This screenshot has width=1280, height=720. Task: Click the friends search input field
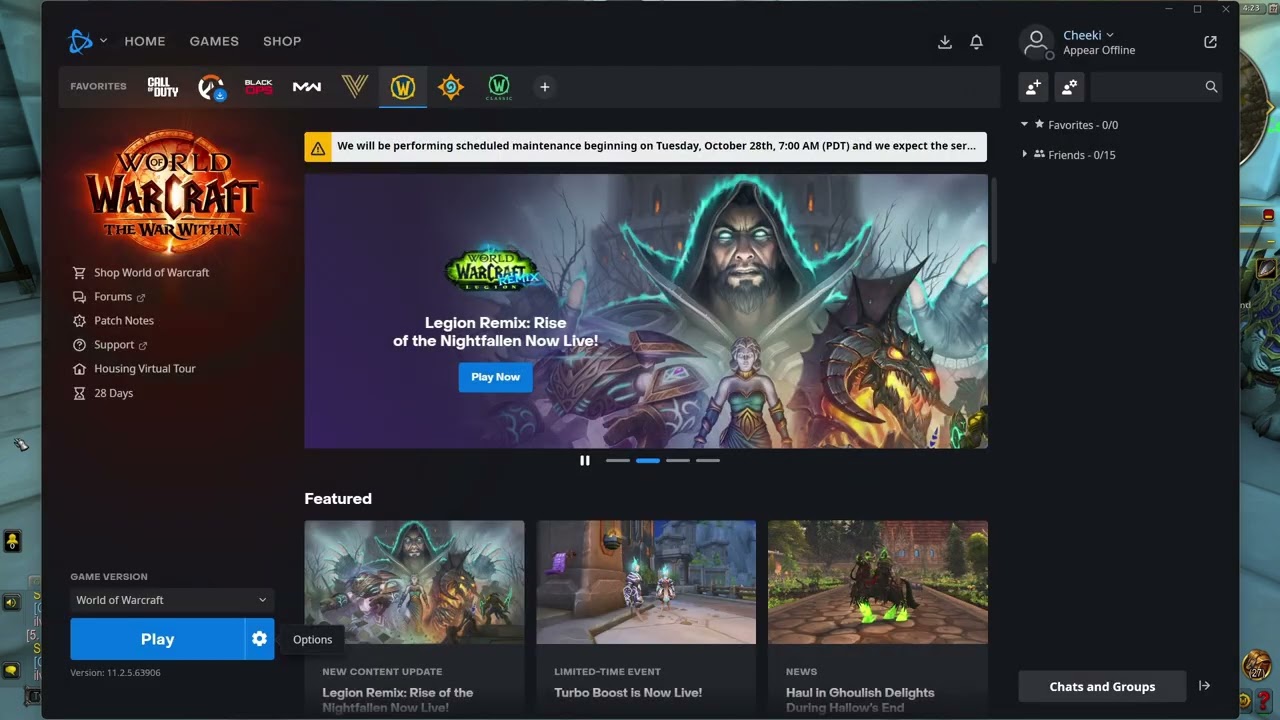click(1147, 87)
